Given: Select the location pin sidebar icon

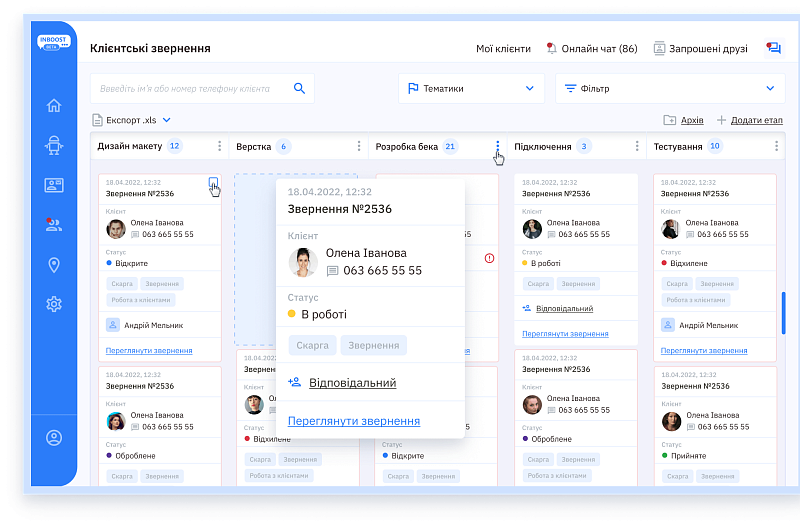Looking at the screenshot, I should click(x=54, y=265).
